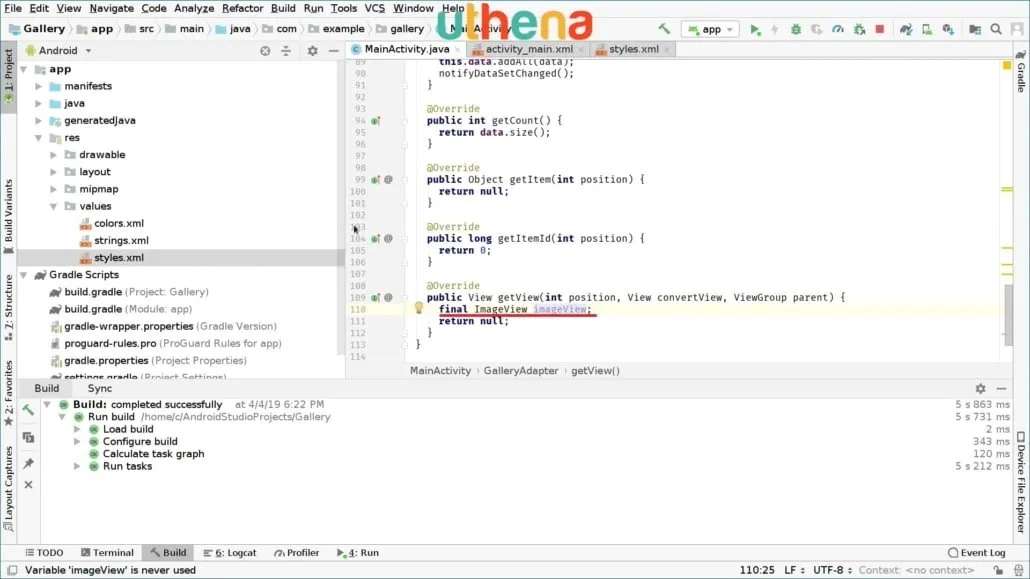Open the Logcat tool window

(x=230, y=553)
